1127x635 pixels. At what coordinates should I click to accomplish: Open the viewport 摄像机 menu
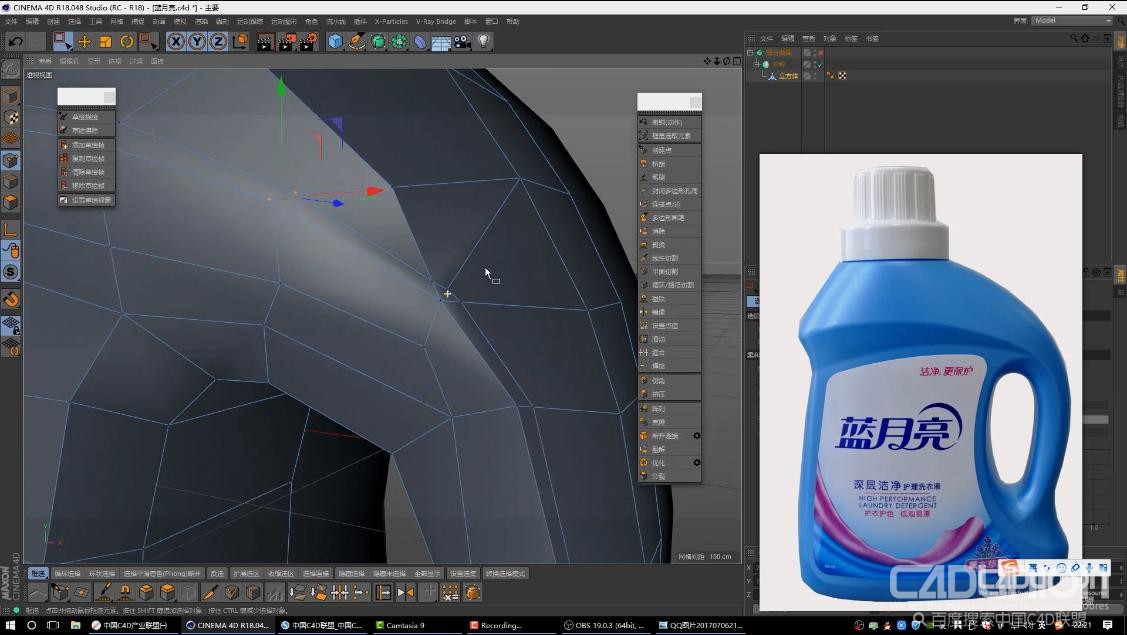pos(69,61)
